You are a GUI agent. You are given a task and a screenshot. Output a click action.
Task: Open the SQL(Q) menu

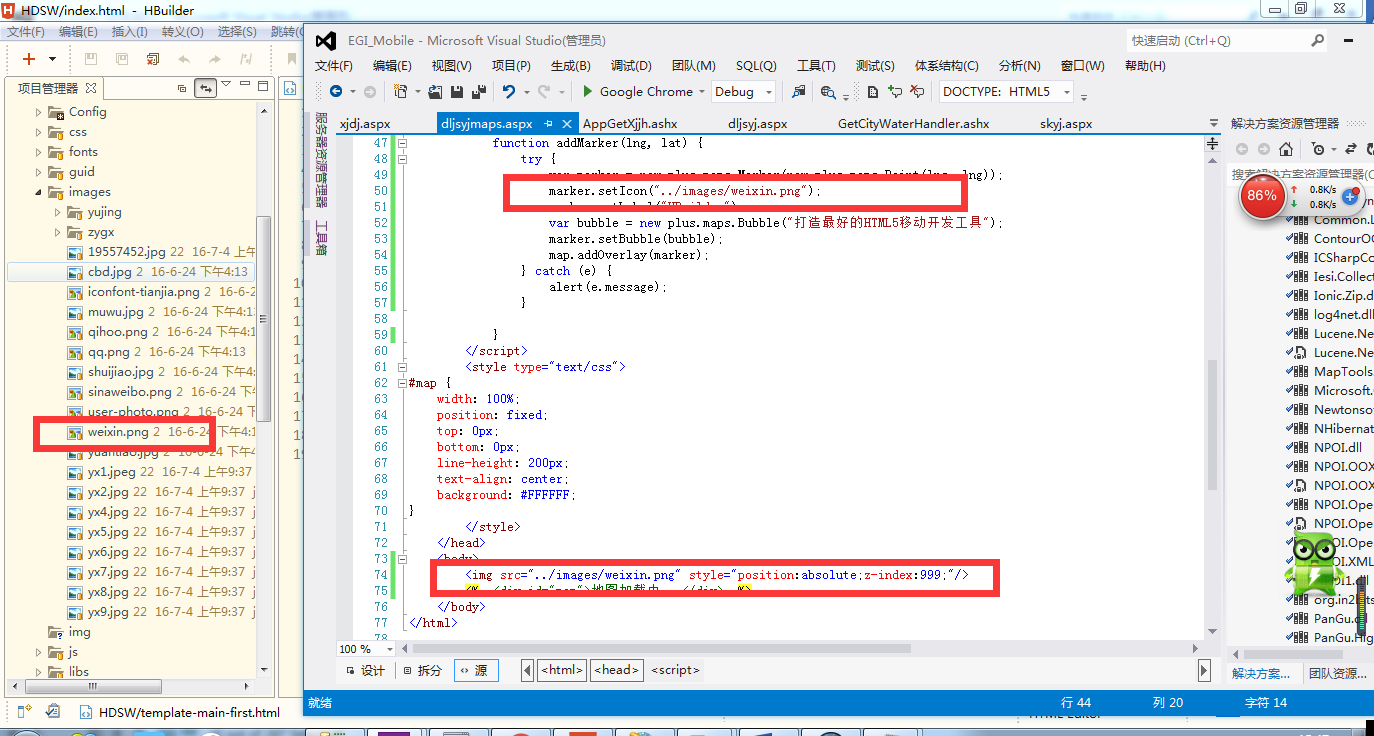(x=756, y=66)
